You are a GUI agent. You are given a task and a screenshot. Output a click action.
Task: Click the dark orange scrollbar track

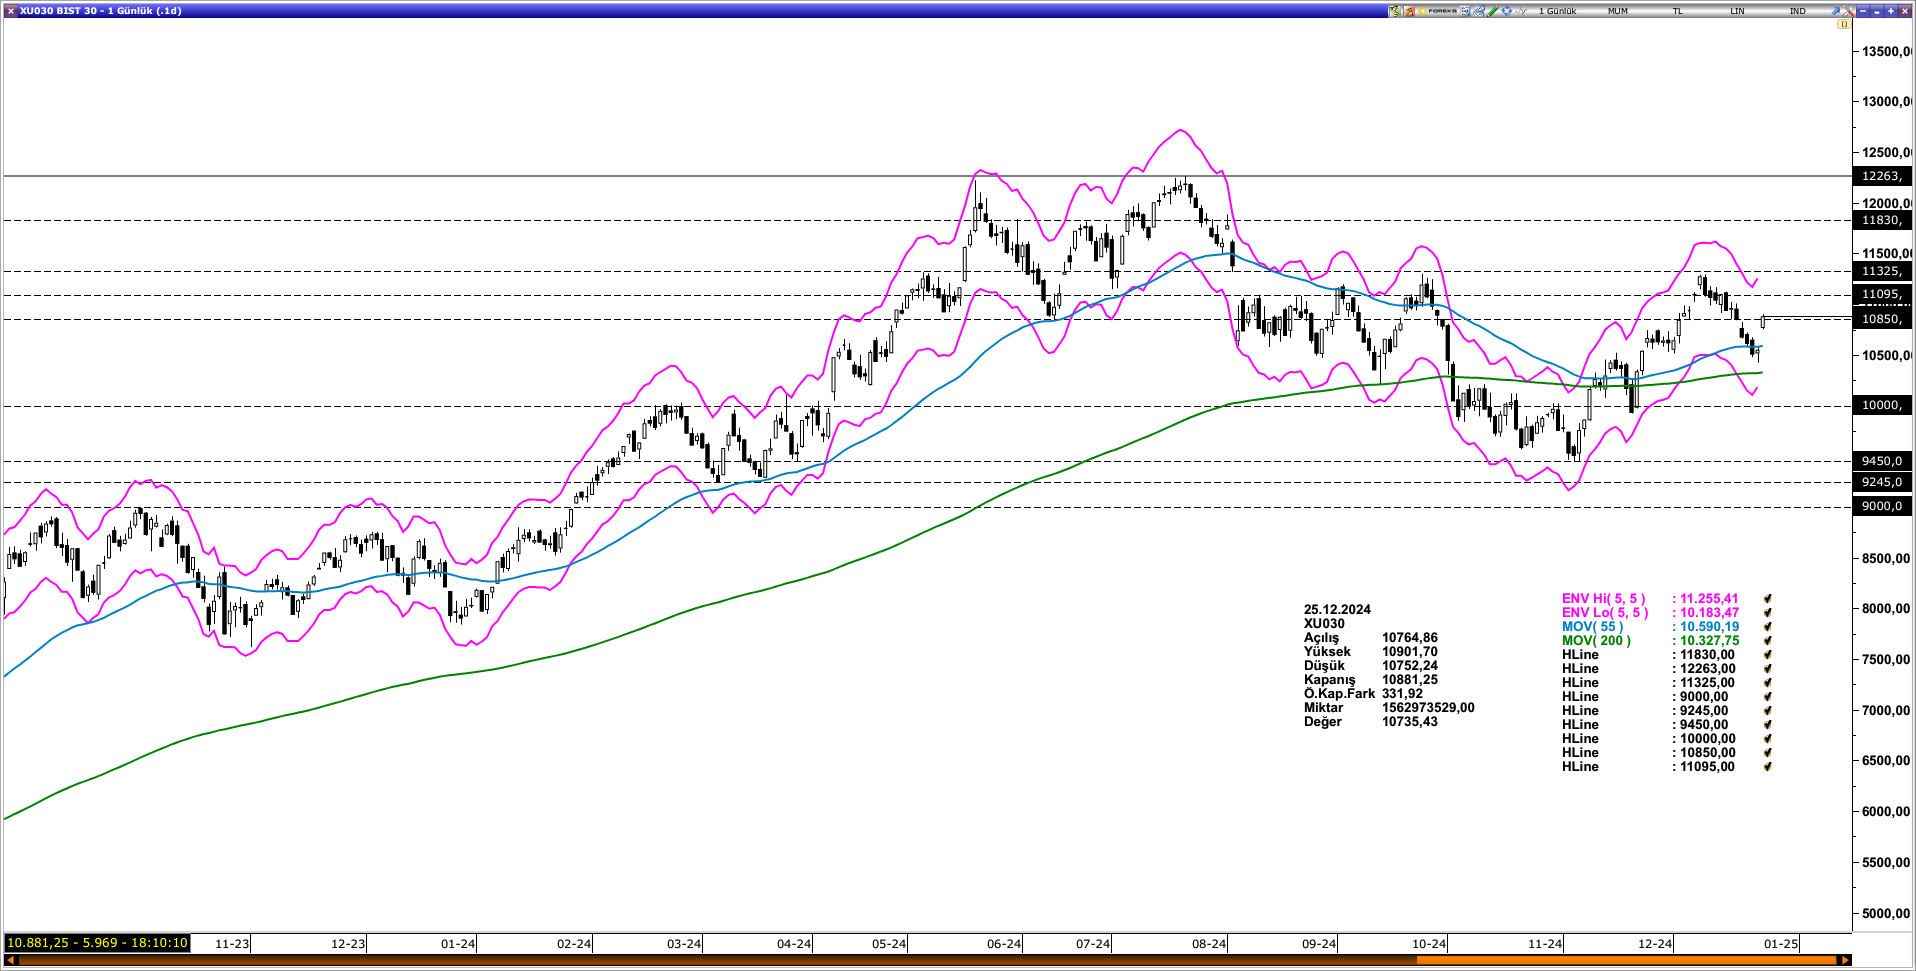click(x=718, y=960)
